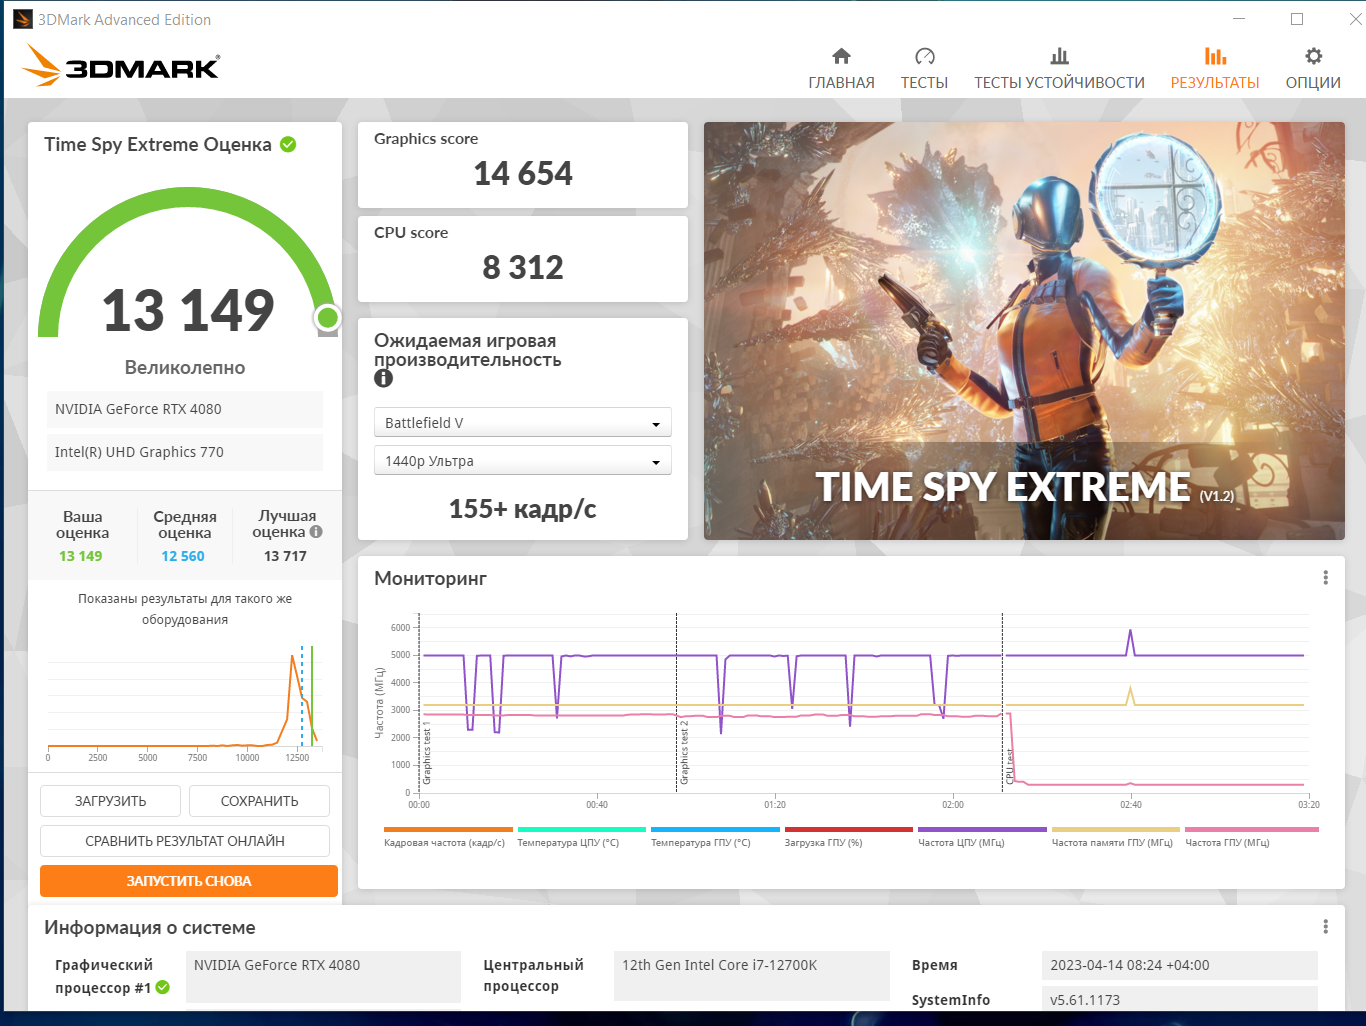Click the score distribution chart
Image resolution: width=1366 pixels, height=1026 pixels.
coord(184,705)
